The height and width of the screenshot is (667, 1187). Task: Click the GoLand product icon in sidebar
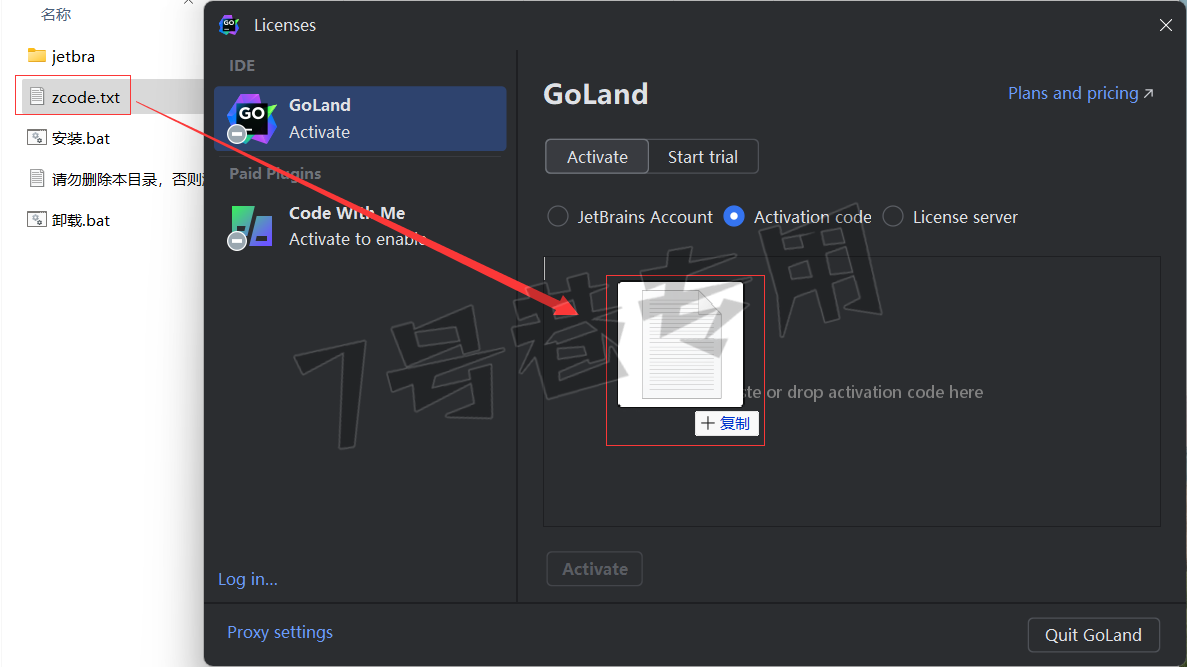(x=251, y=119)
